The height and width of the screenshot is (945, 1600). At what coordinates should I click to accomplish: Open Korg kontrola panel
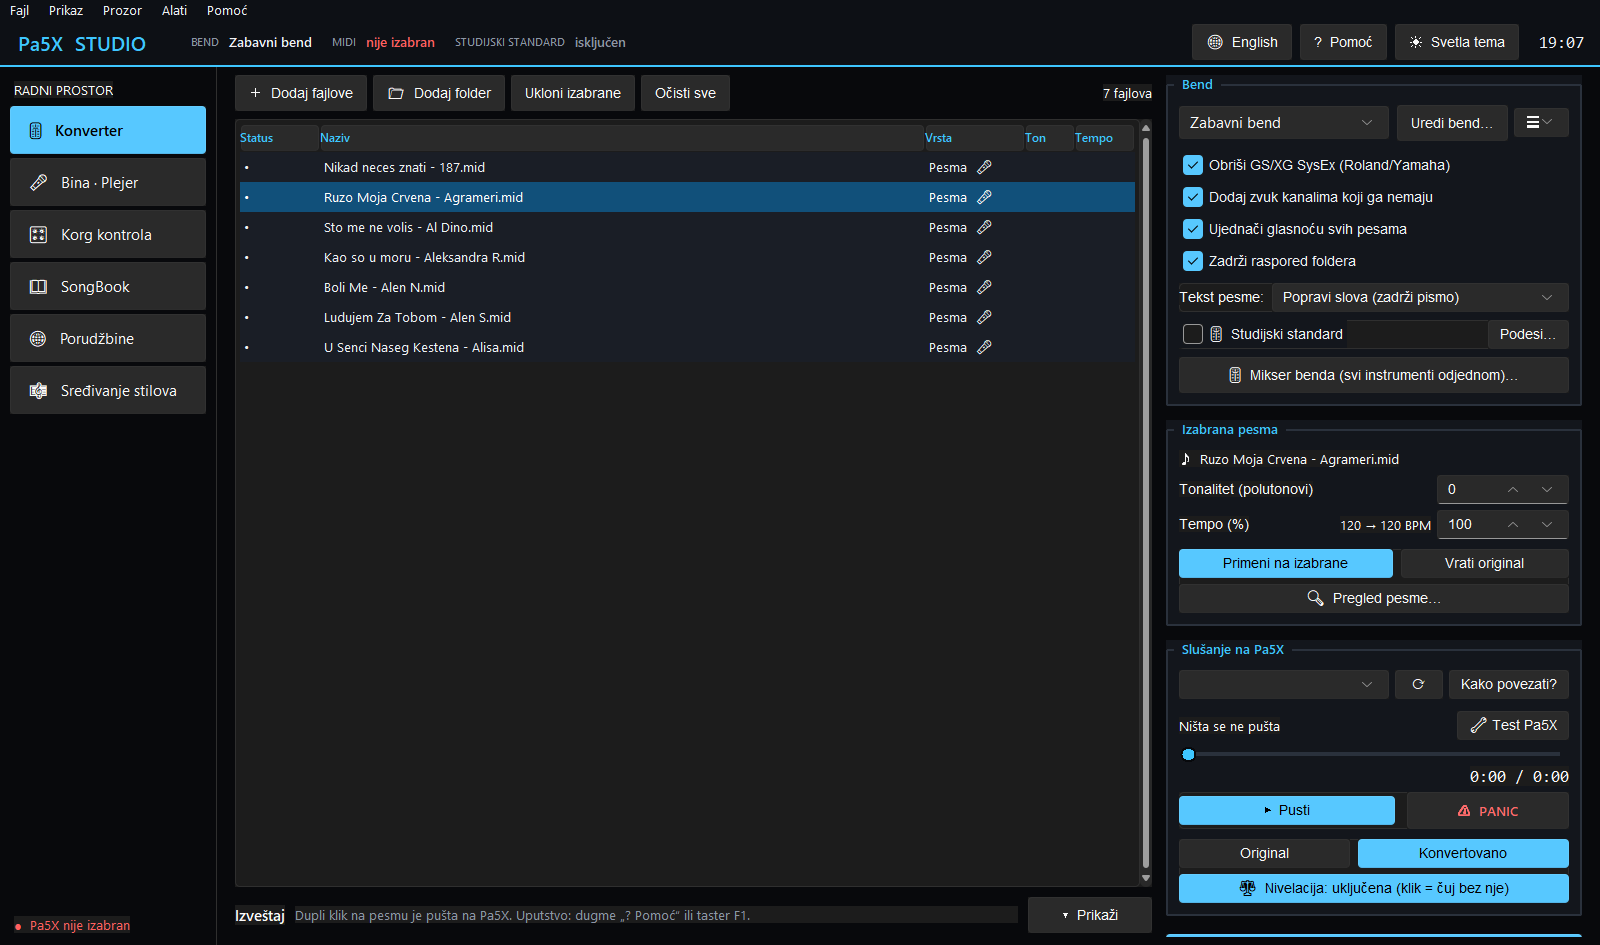(x=108, y=234)
